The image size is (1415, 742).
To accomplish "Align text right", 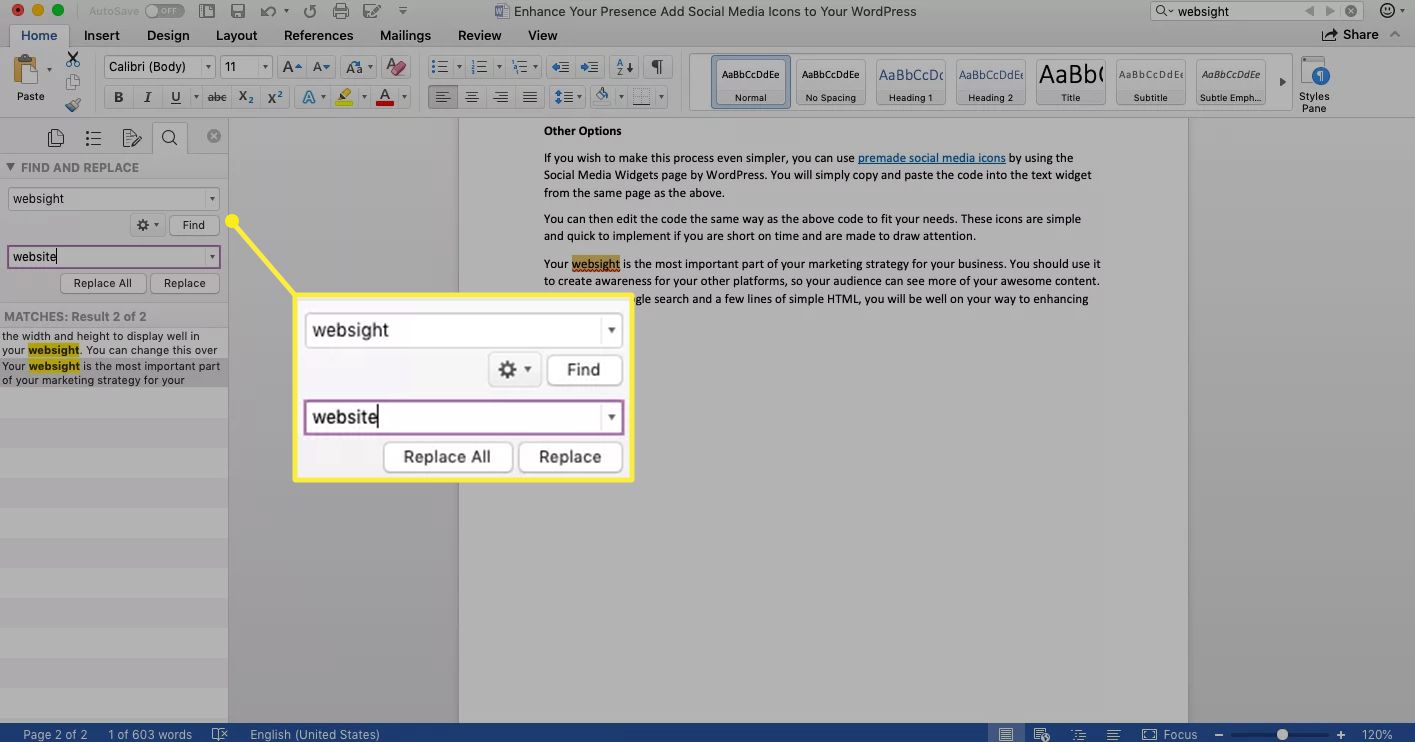I will (501, 97).
